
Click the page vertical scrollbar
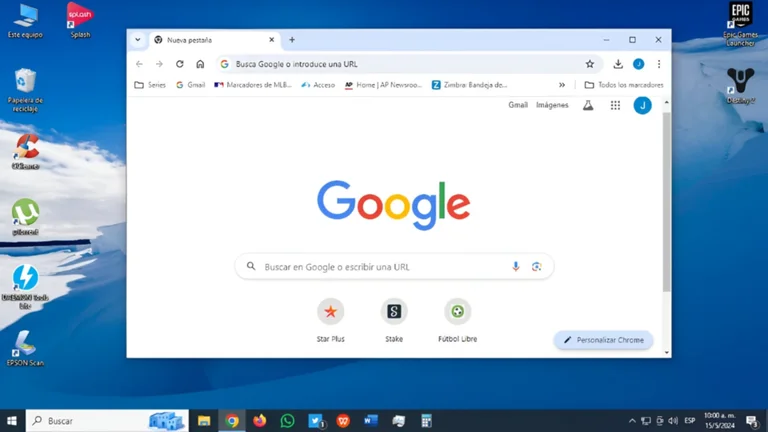coord(667,202)
